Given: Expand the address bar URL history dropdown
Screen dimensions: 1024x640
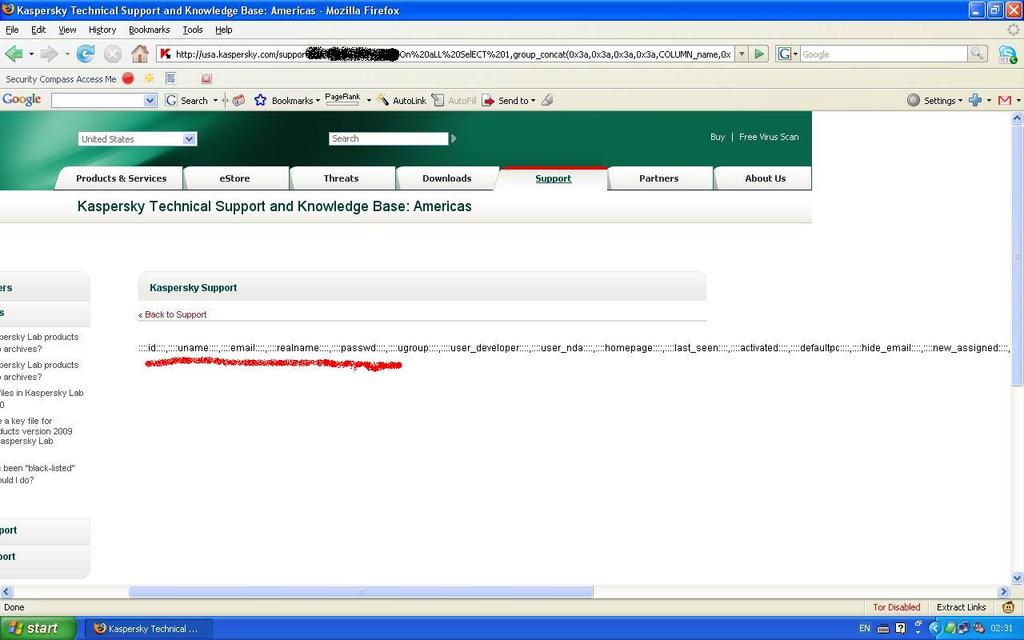Looking at the screenshot, I should click(741, 54).
